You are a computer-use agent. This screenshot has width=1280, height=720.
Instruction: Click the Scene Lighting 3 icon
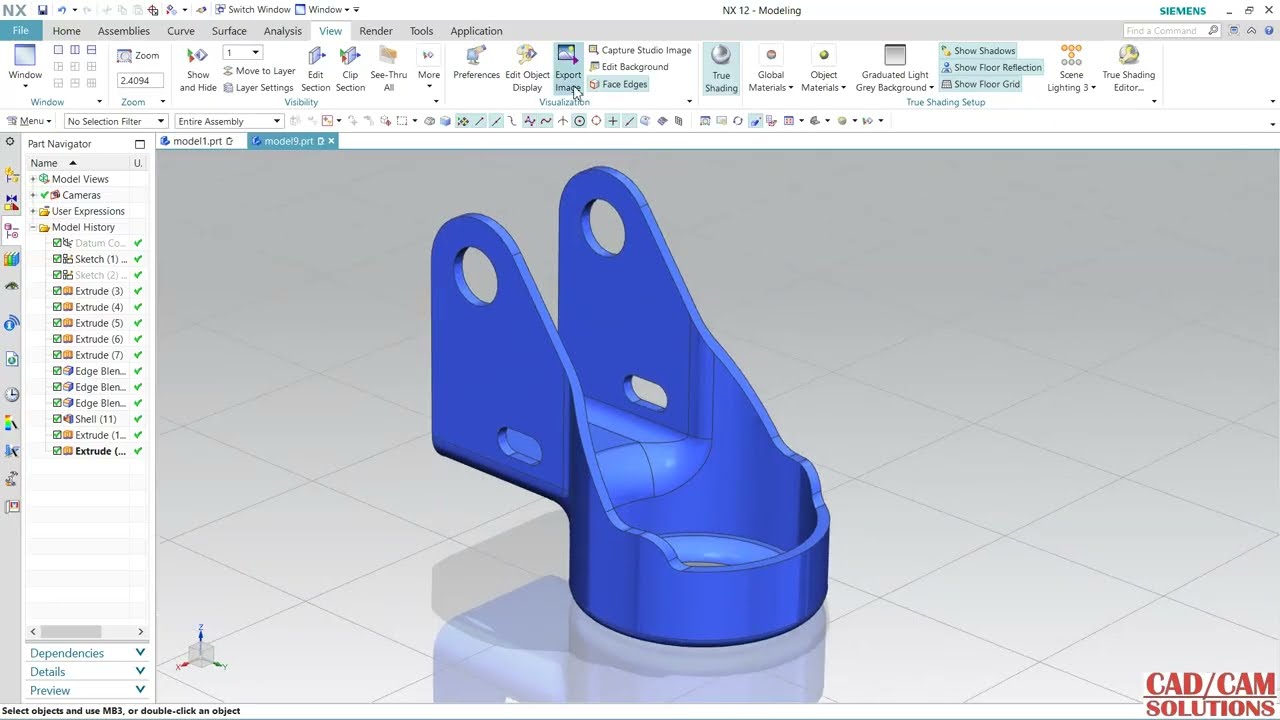[1071, 55]
